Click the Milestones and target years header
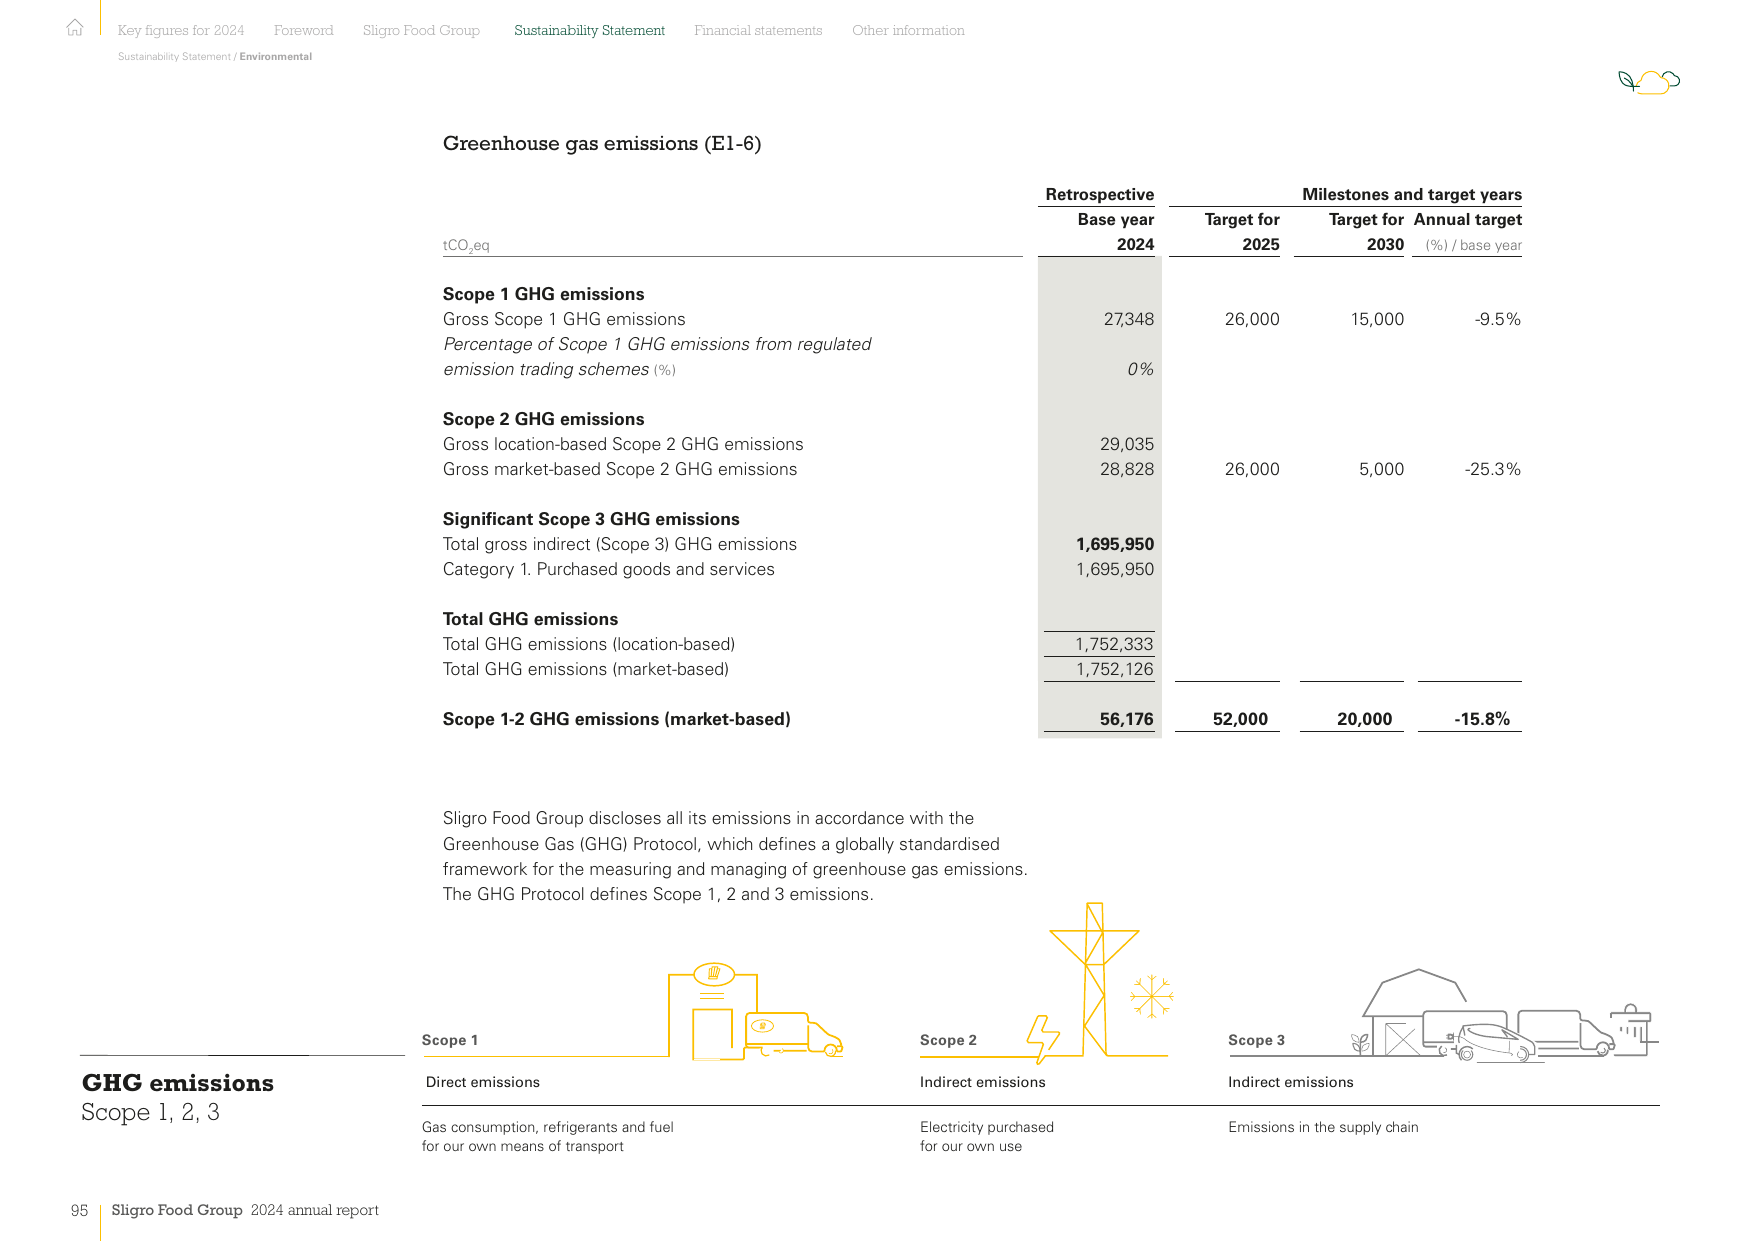Image resolution: width=1754 pixels, height=1241 pixels. click(x=1412, y=194)
